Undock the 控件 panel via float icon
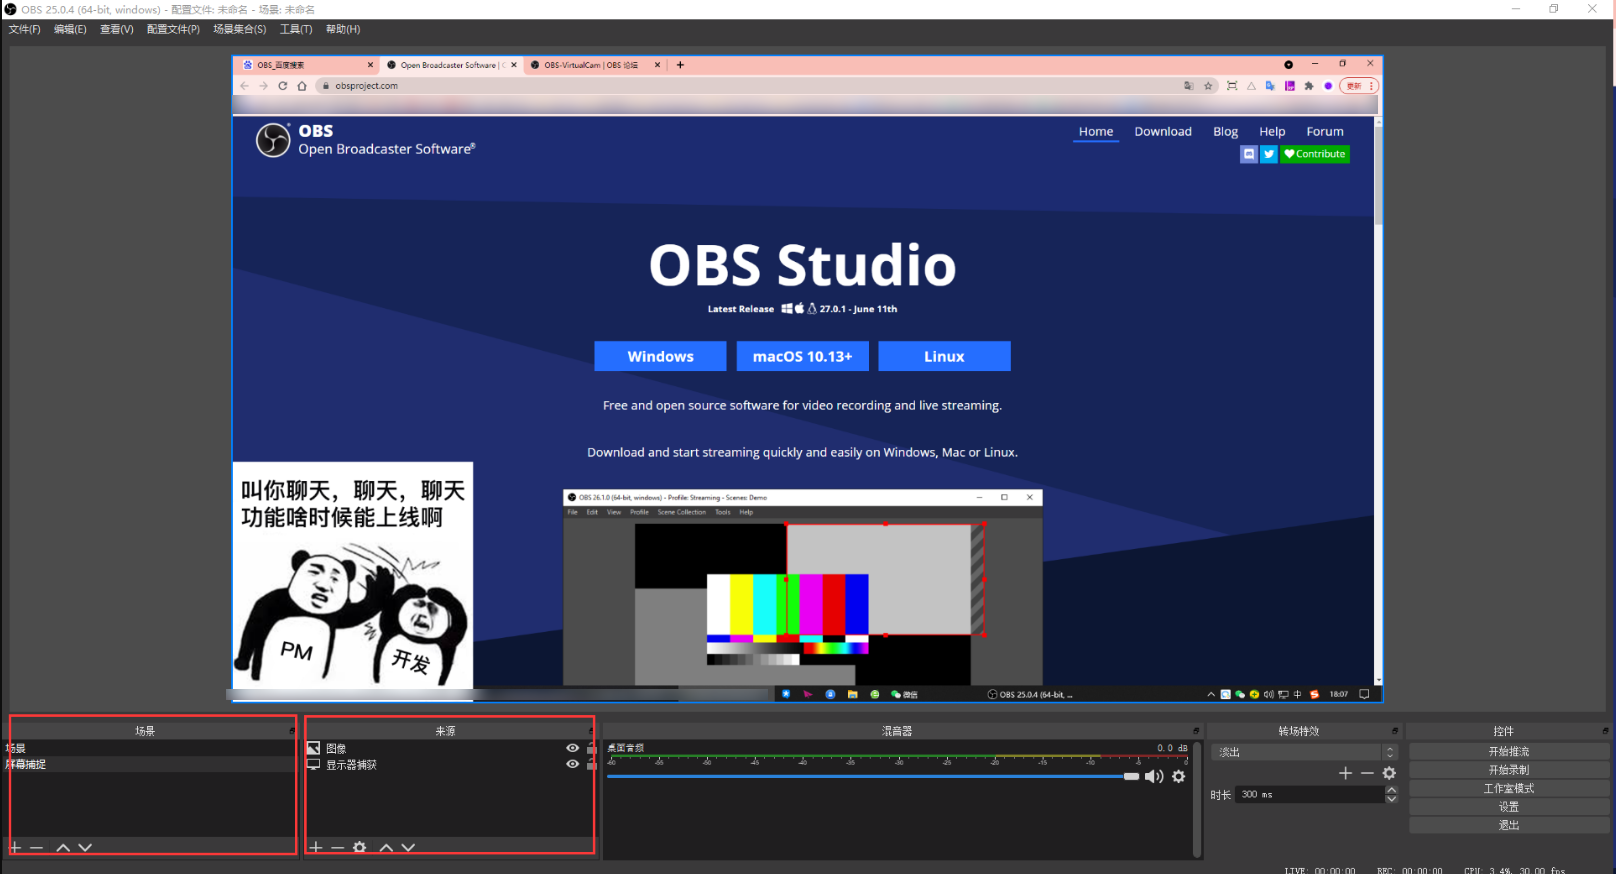 point(1605,731)
